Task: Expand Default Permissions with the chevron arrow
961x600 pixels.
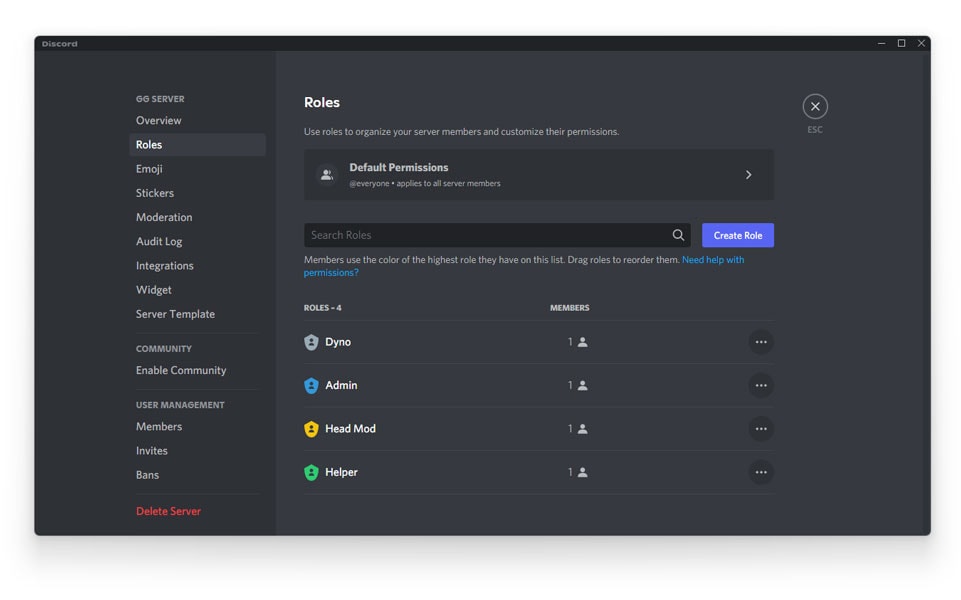Action: [748, 175]
